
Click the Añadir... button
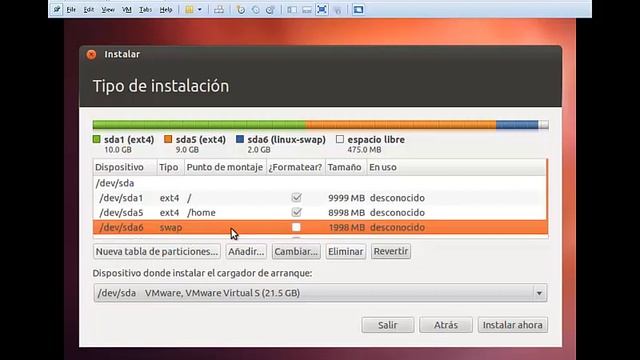246,251
